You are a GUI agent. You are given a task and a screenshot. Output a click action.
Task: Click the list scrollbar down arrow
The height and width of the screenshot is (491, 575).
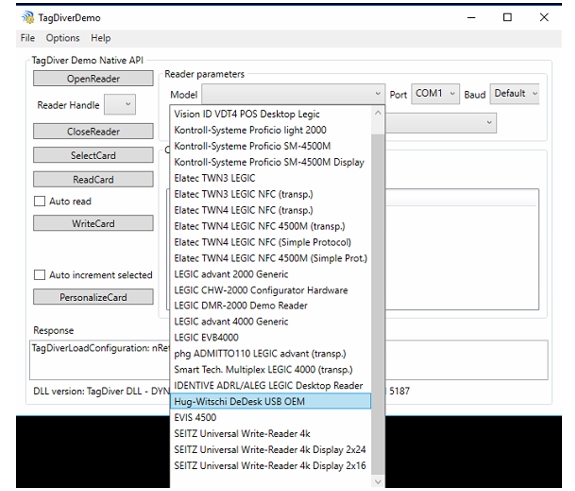point(378,481)
